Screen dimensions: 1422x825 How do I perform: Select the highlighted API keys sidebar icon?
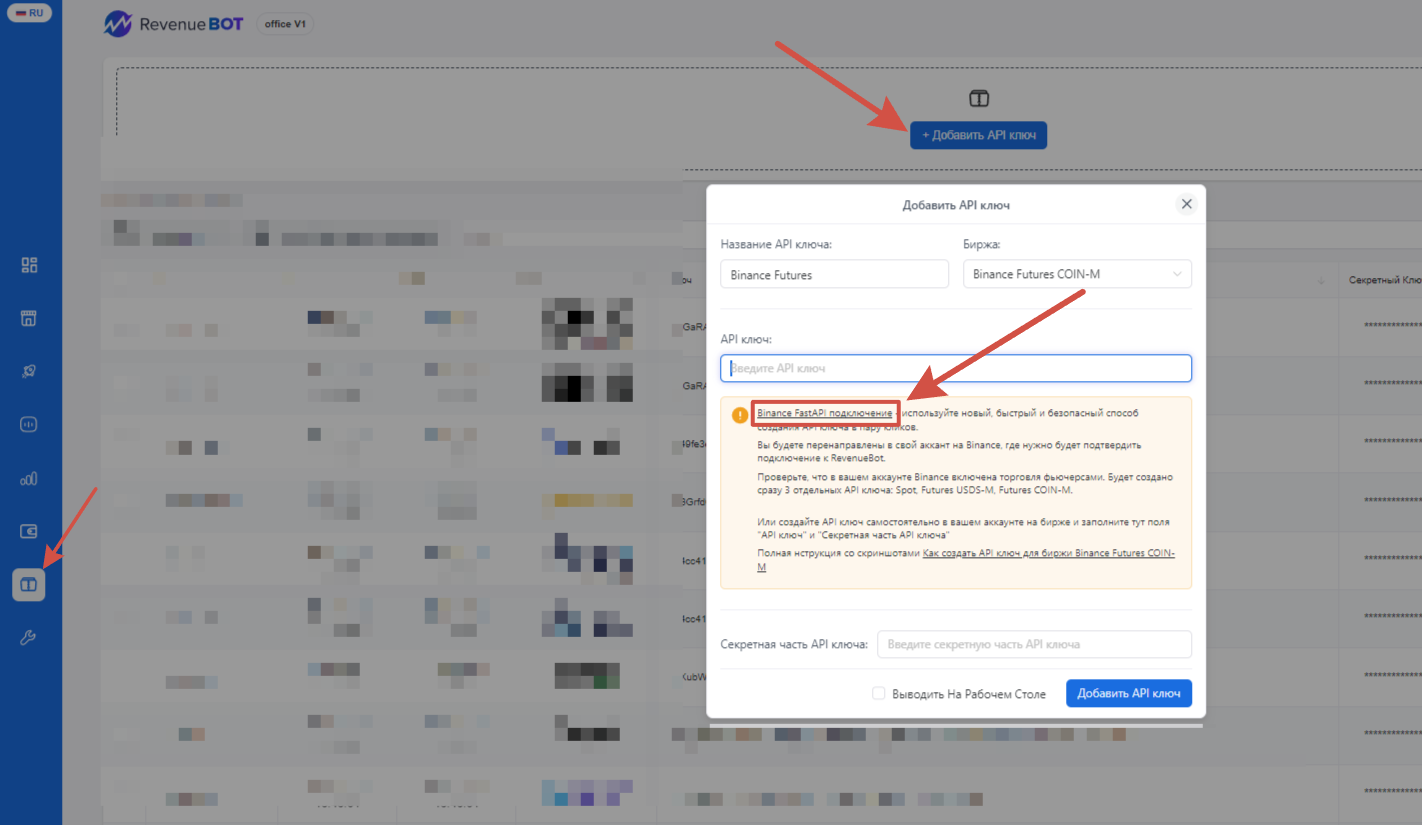point(29,584)
